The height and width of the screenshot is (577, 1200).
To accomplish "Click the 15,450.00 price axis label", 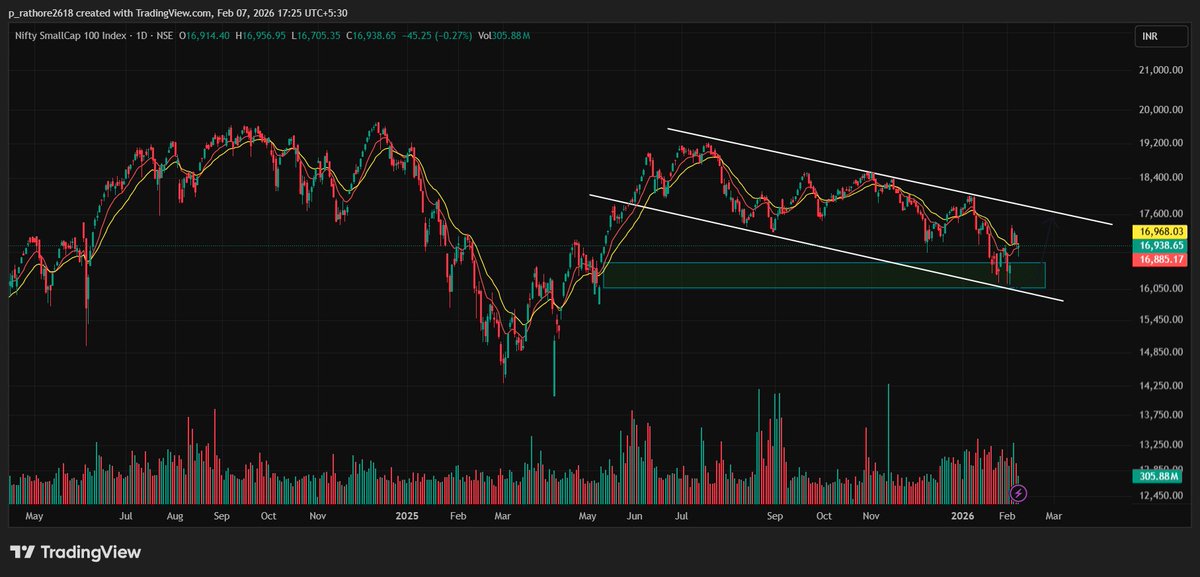I will 1160,320.
